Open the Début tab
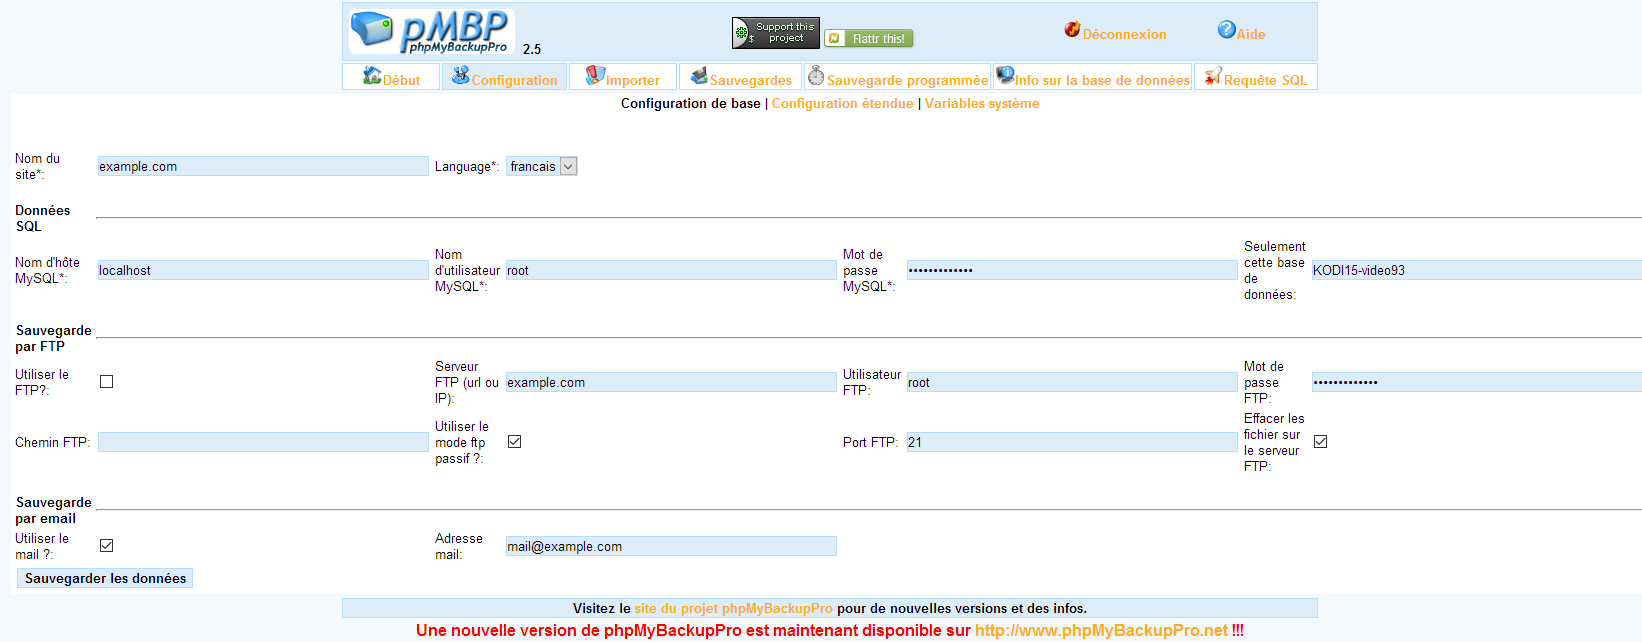Image resolution: width=1642 pixels, height=642 pixels. pos(391,77)
